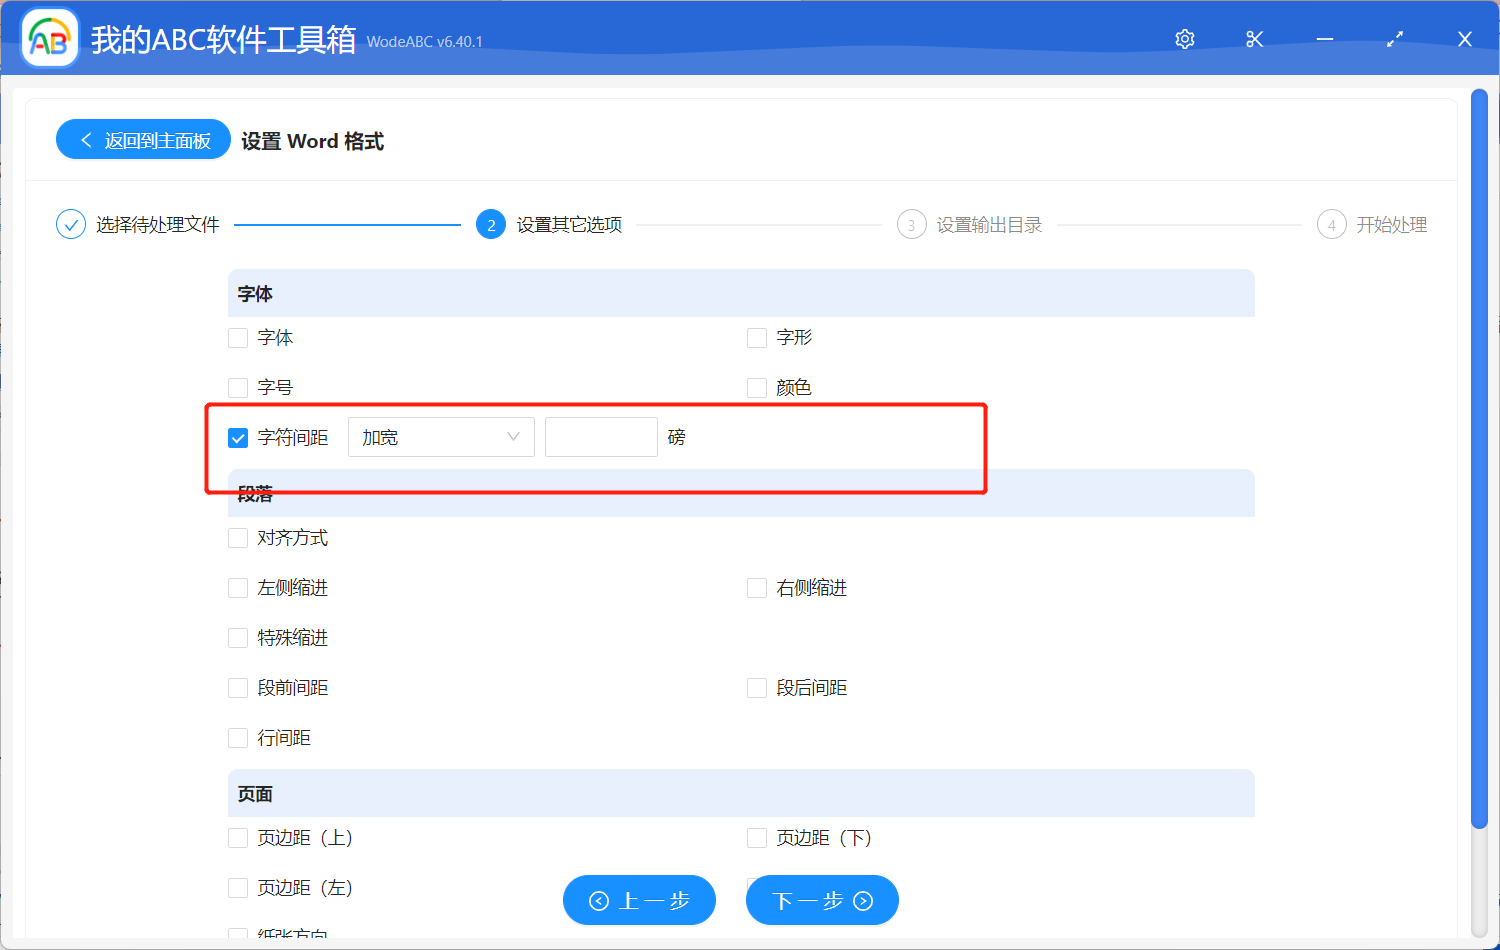Click the scissors icon in title bar

(x=1255, y=39)
